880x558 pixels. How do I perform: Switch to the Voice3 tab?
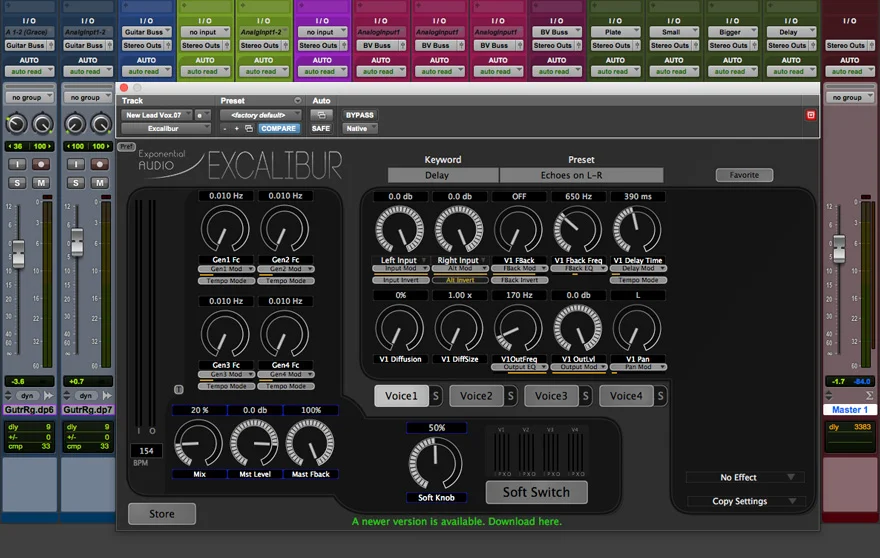[x=551, y=396]
